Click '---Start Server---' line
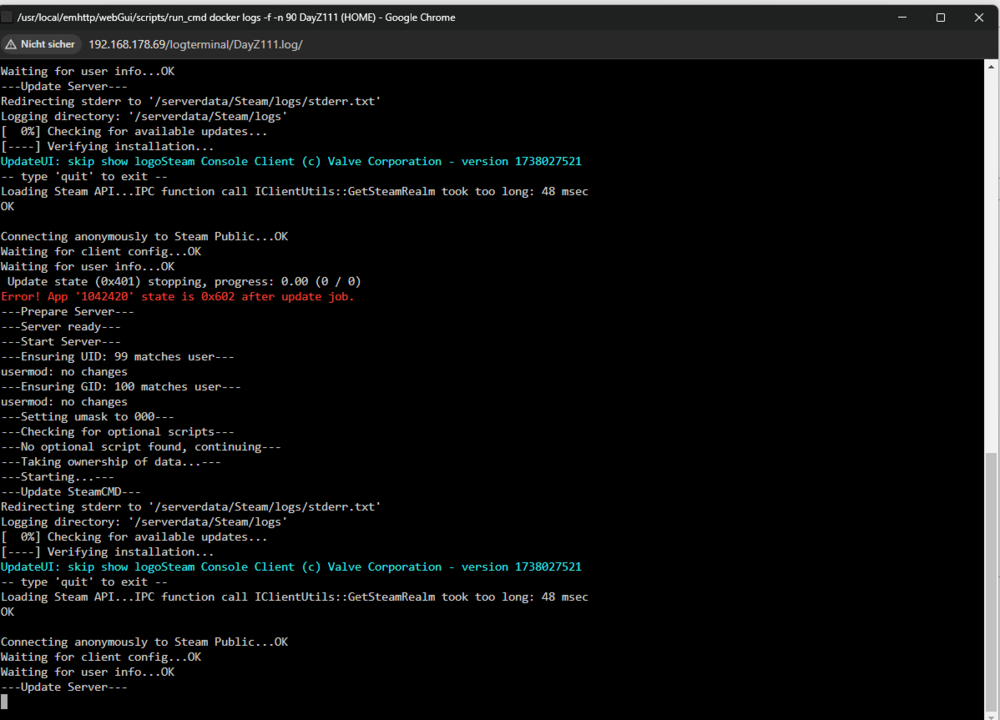1000x720 pixels. (x=61, y=341)
